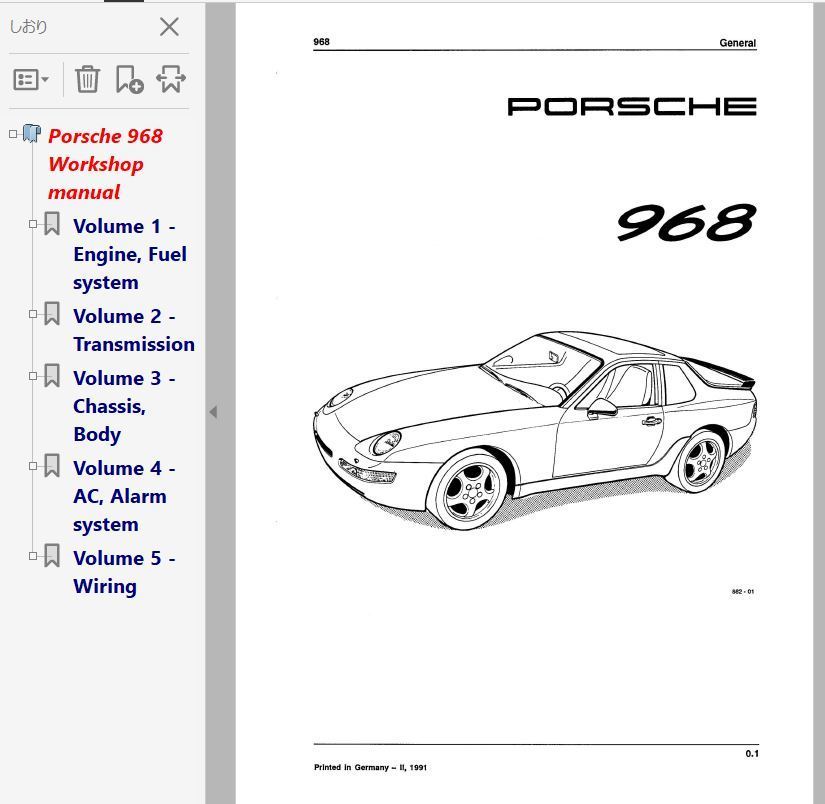Expand the Volume 5 Wiring node

[x=33, y=556]
